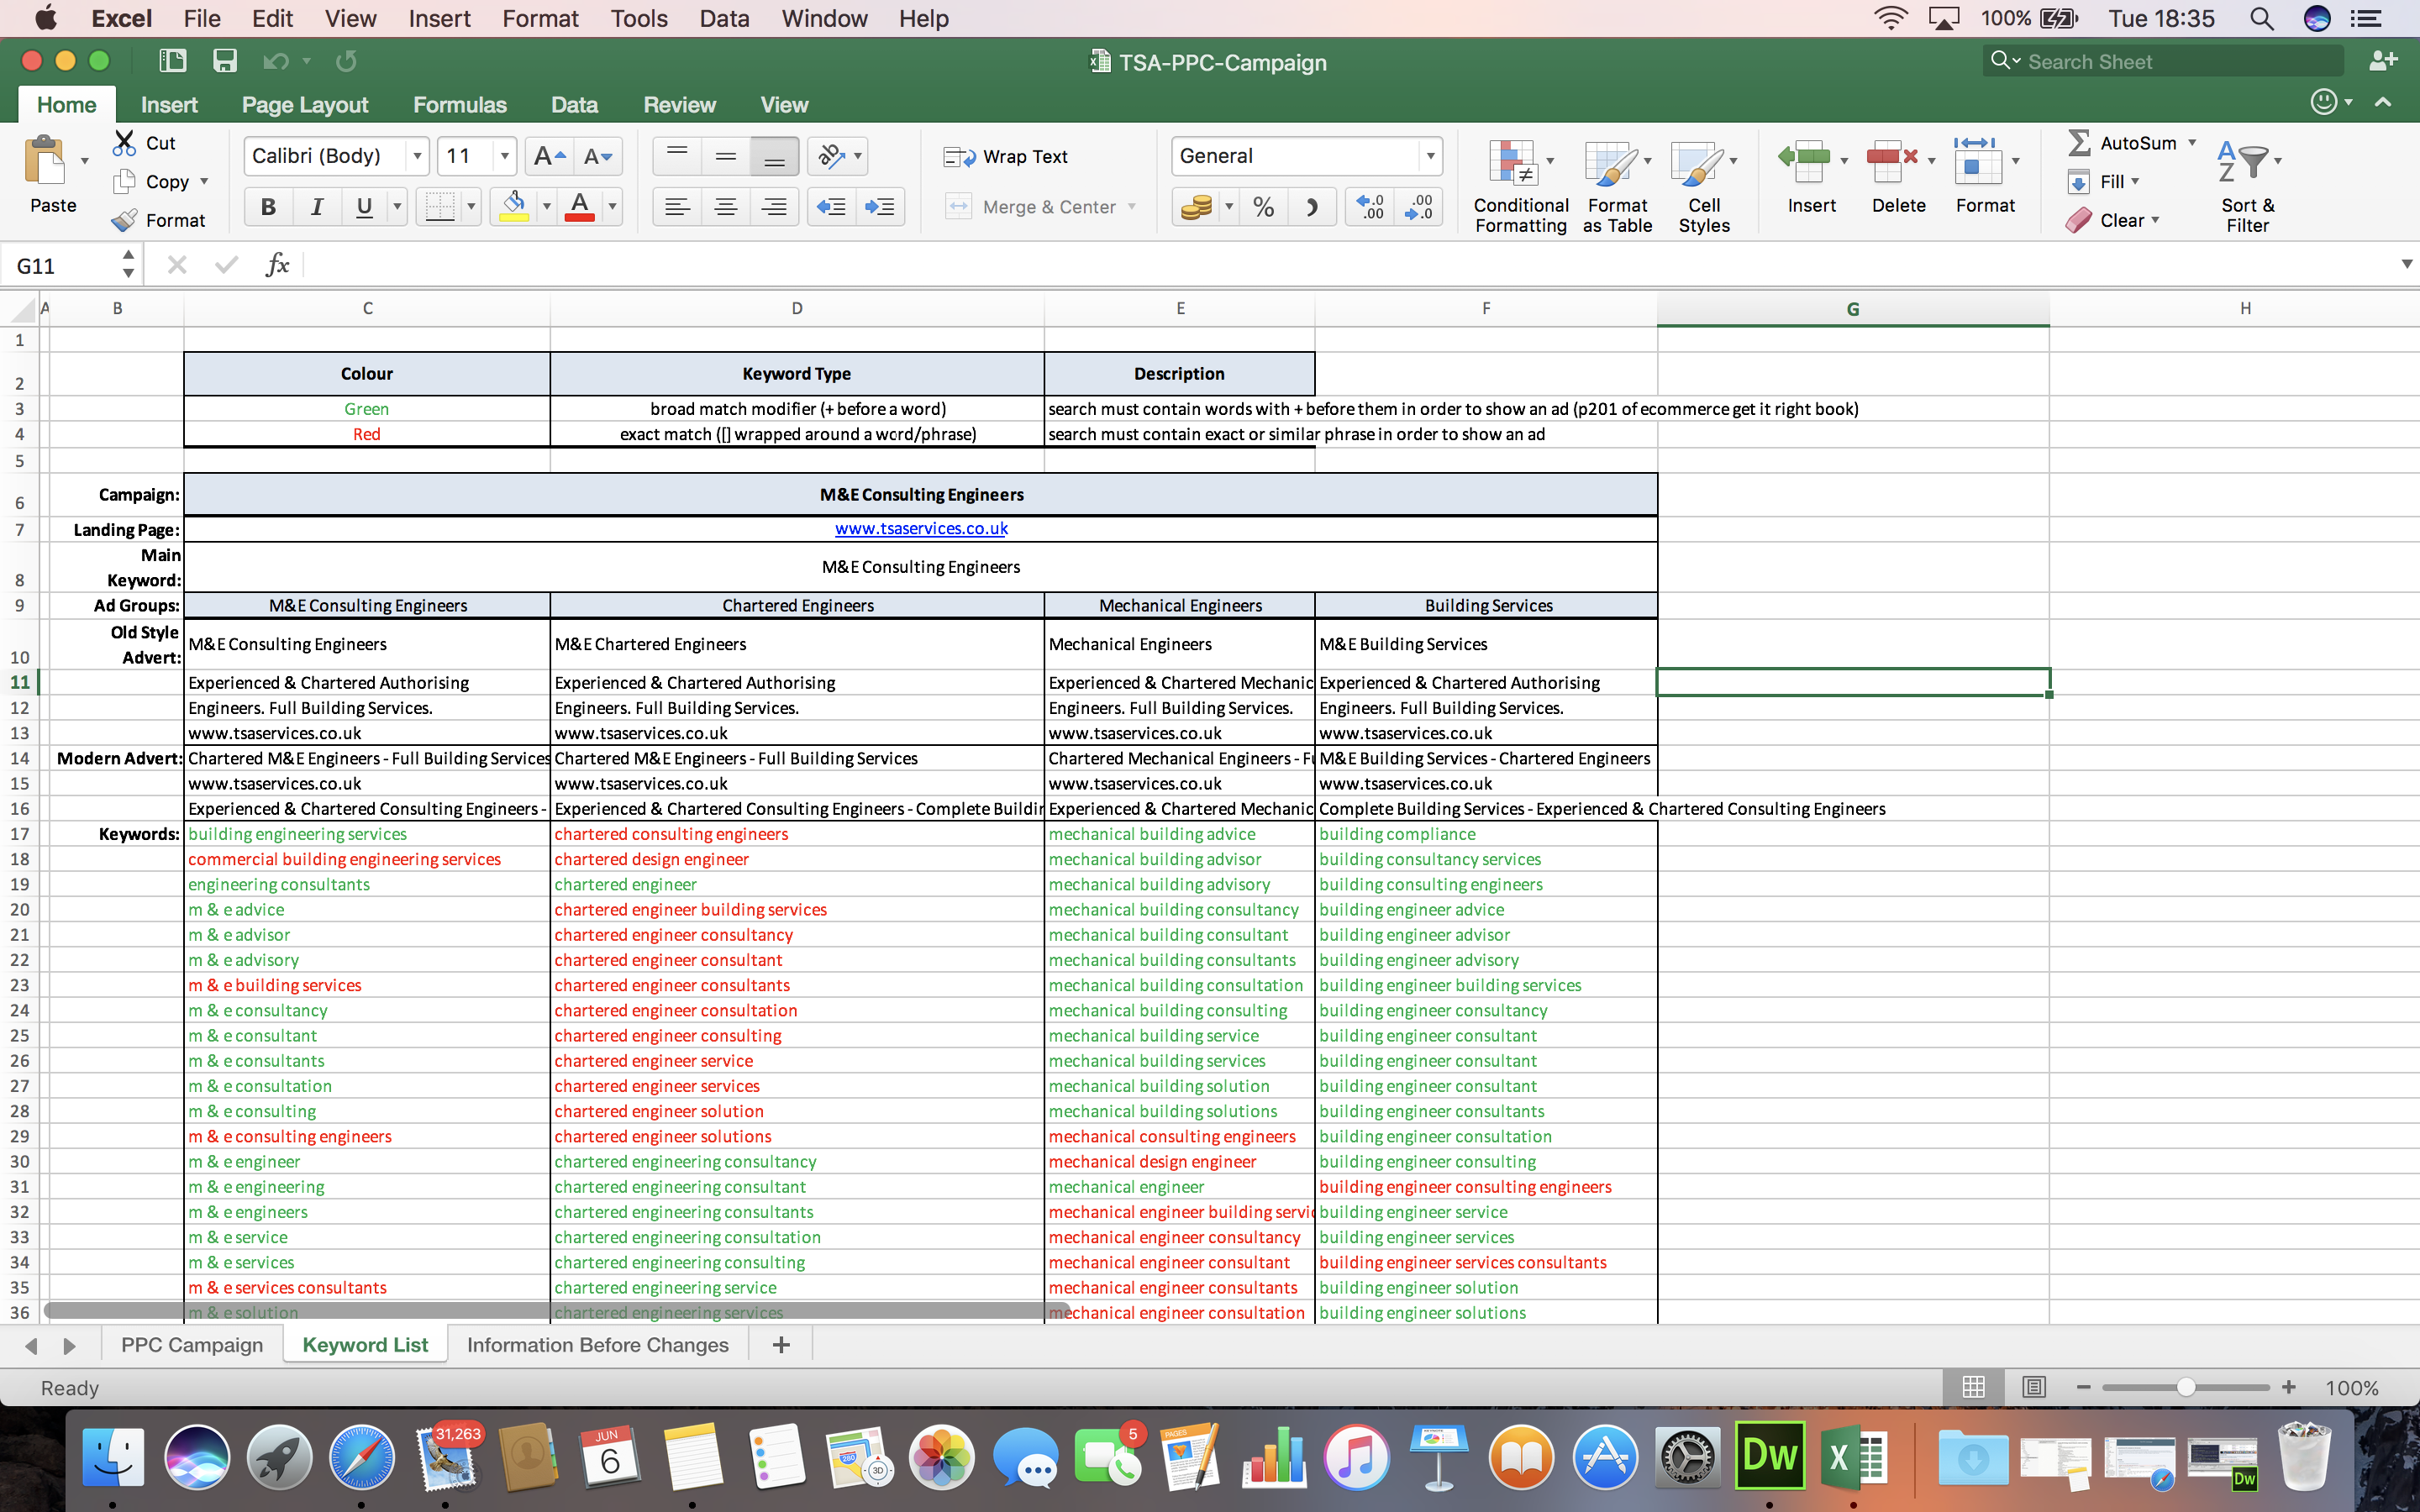Click the Format Painter brush icon

coord(126,220)
